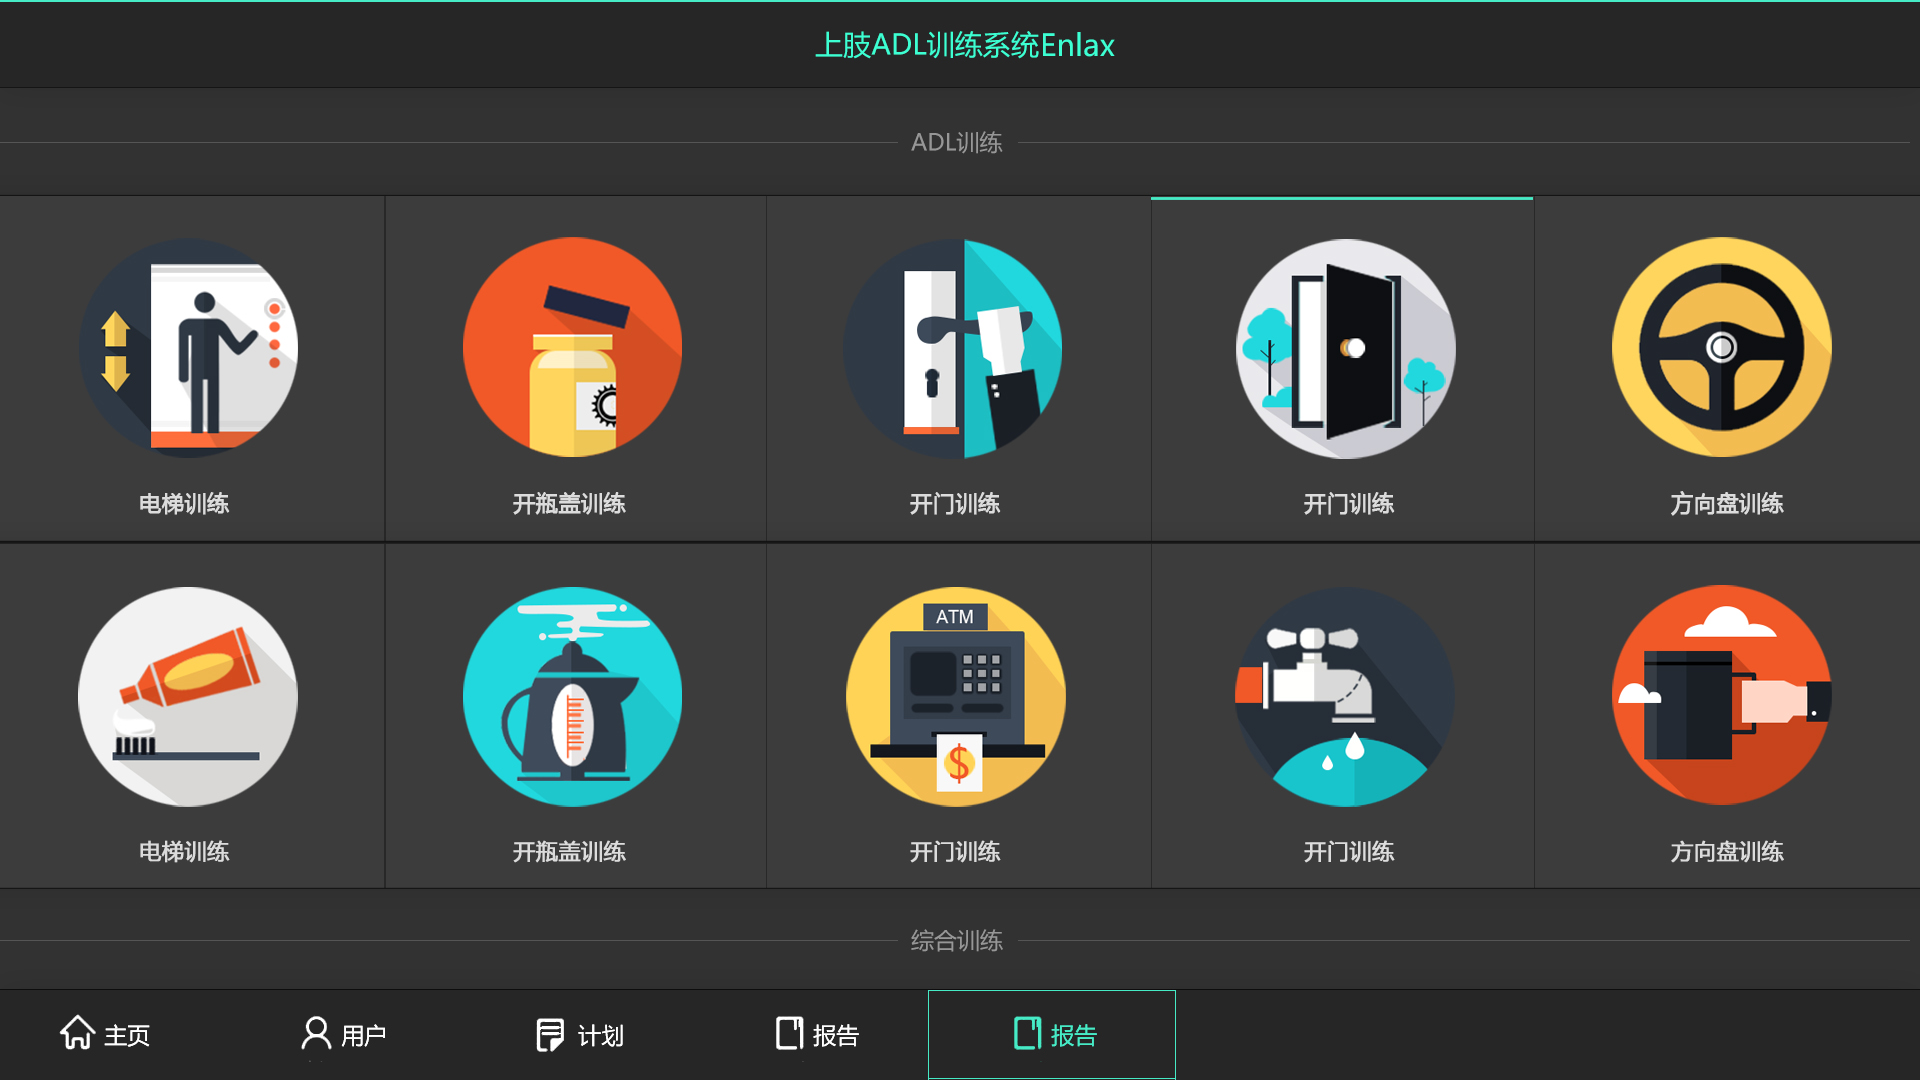Screen dimensions: 1920x1080
Task: Click the 上肢ADL训练系统Enlax title
Action: [964, 45]
